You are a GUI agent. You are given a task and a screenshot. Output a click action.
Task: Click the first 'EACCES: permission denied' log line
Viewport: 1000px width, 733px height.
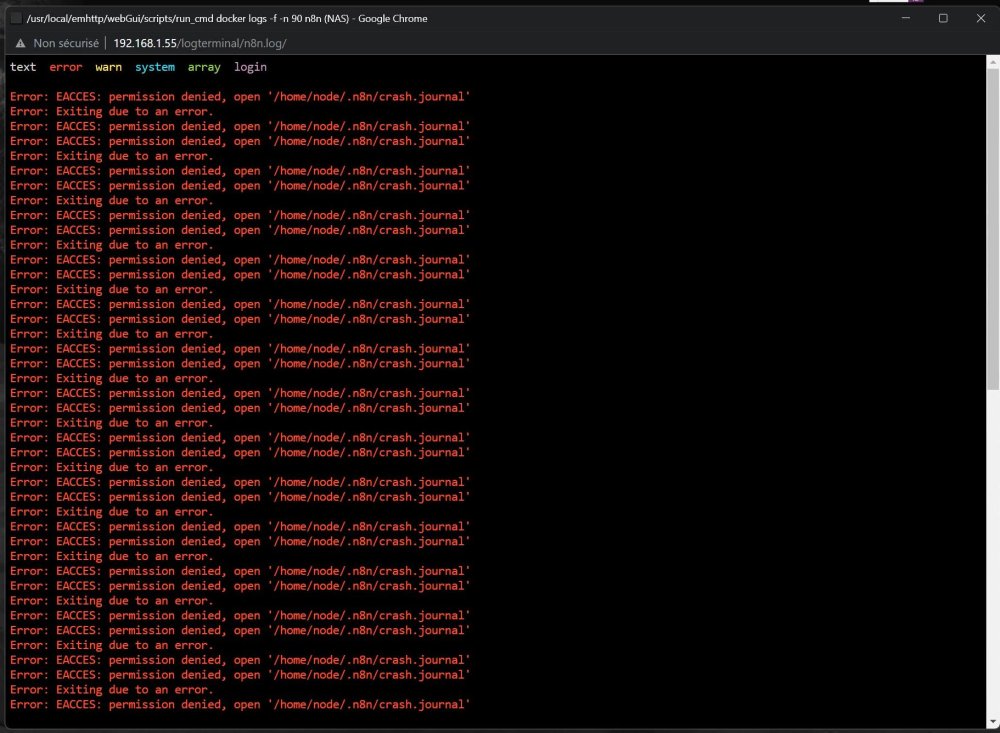tap(240, 97)
